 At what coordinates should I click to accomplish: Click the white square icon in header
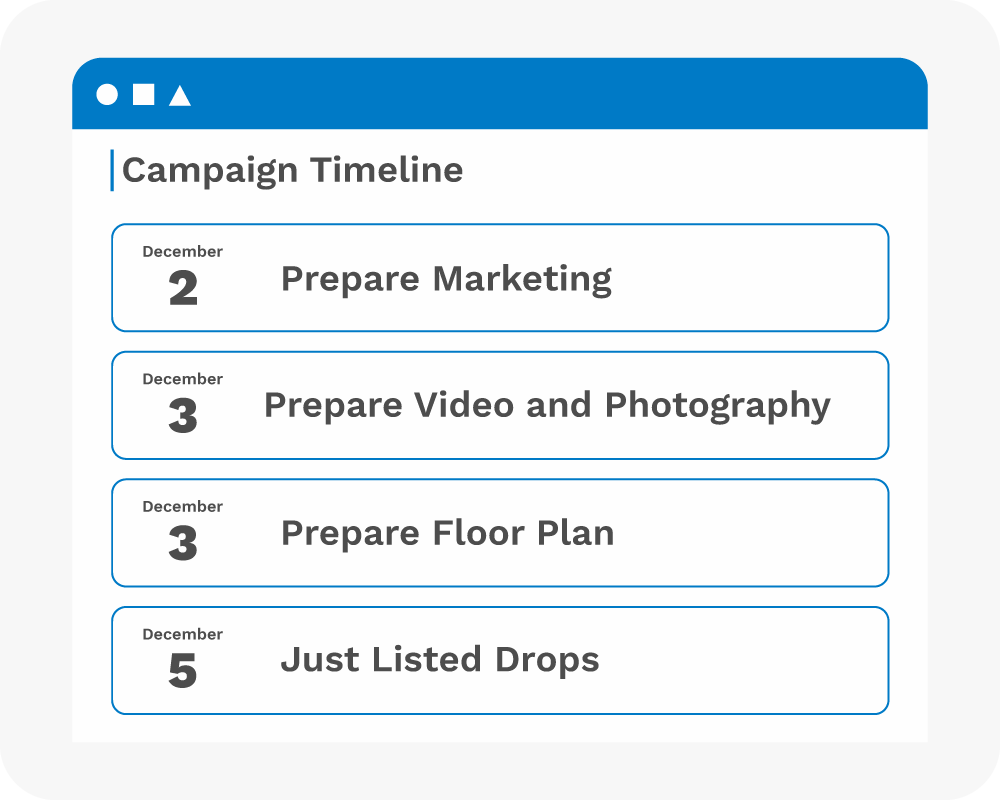tap(144, 95)
